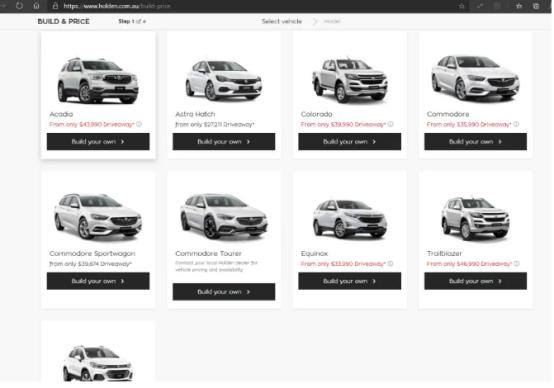Select the Astra Hatch vehicle image

tap(224, 80)
